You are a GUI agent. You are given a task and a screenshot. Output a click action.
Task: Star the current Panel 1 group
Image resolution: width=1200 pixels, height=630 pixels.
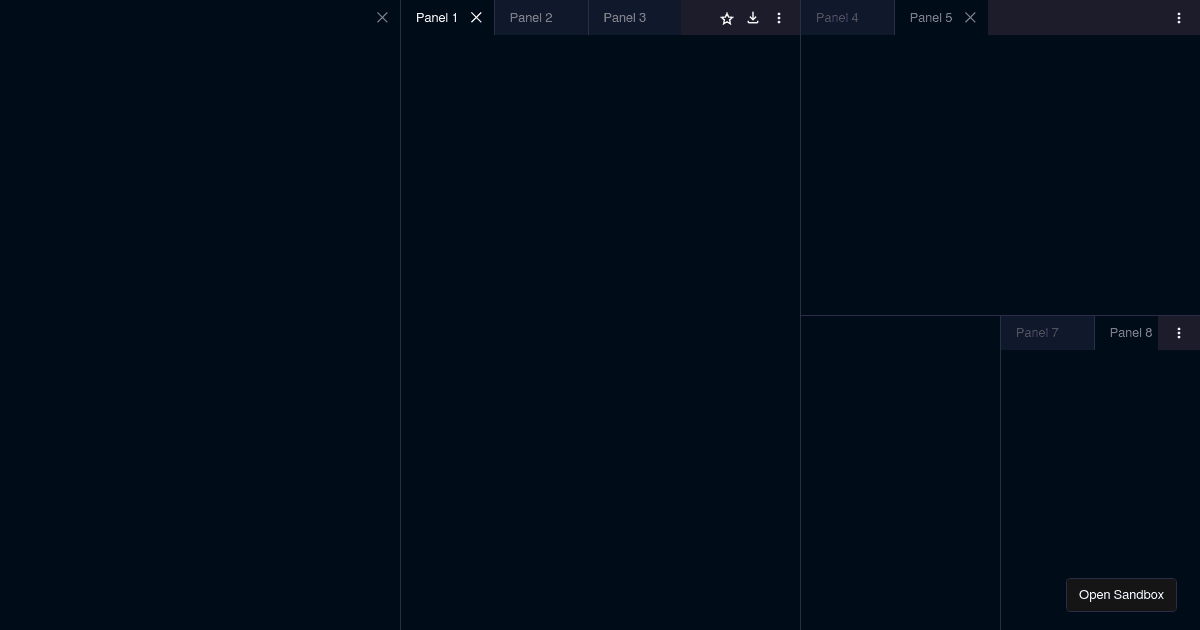pyautogui.click(x=727, y=18)
